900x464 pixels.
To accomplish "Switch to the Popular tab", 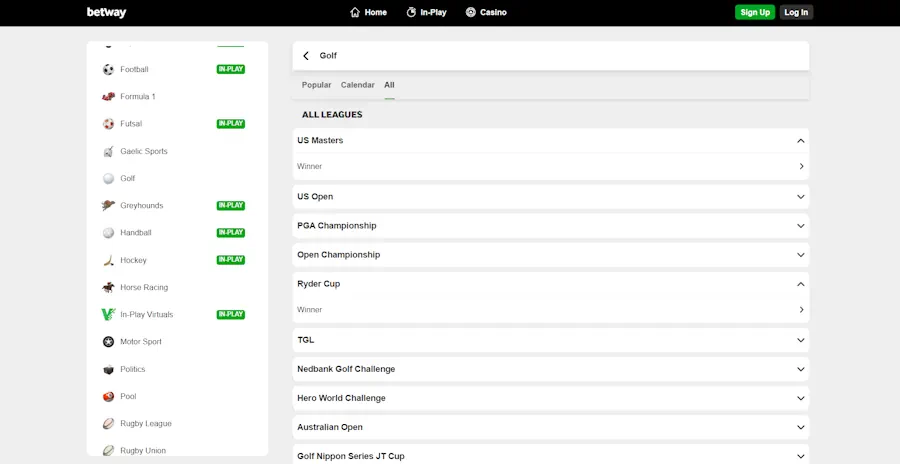I will coord(316,85).
